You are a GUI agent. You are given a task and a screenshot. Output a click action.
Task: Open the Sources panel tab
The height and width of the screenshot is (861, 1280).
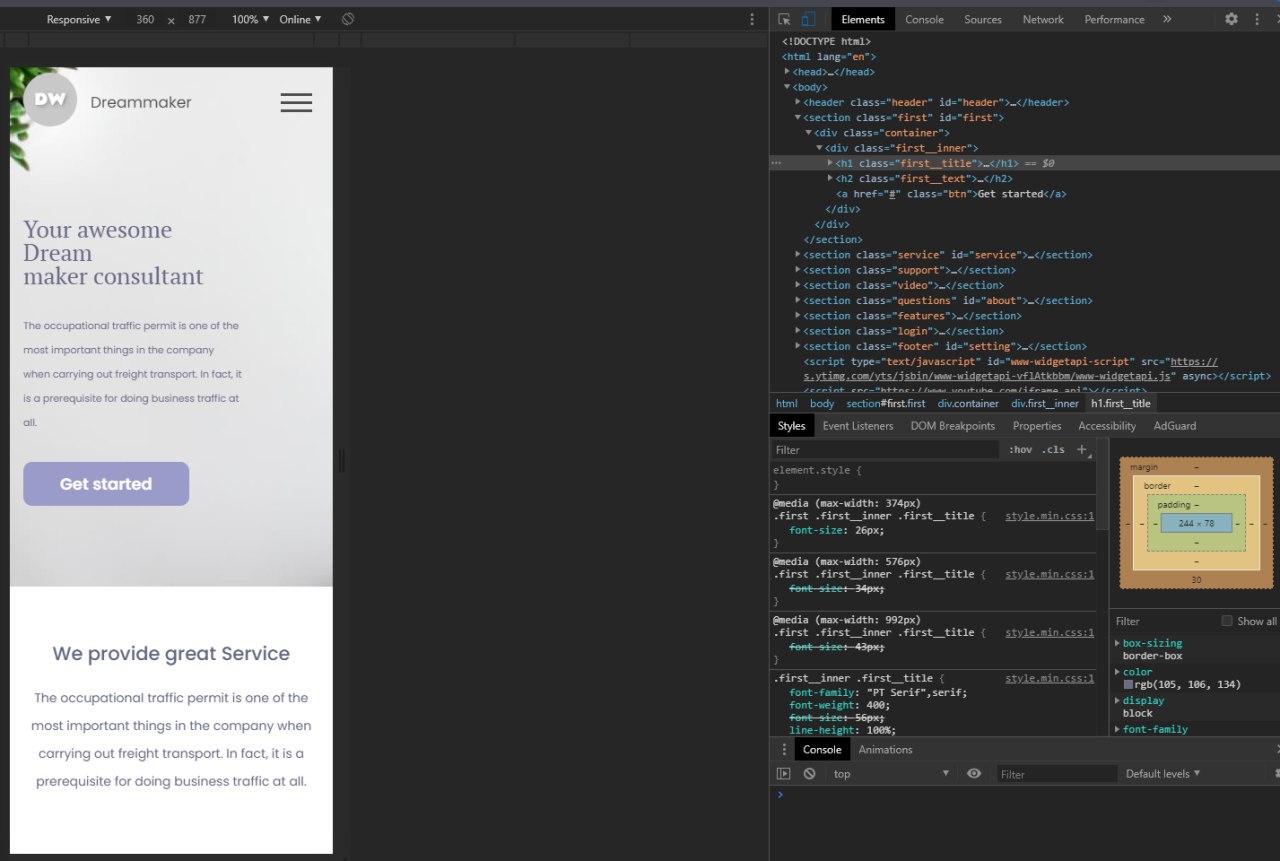pos(983,19)
